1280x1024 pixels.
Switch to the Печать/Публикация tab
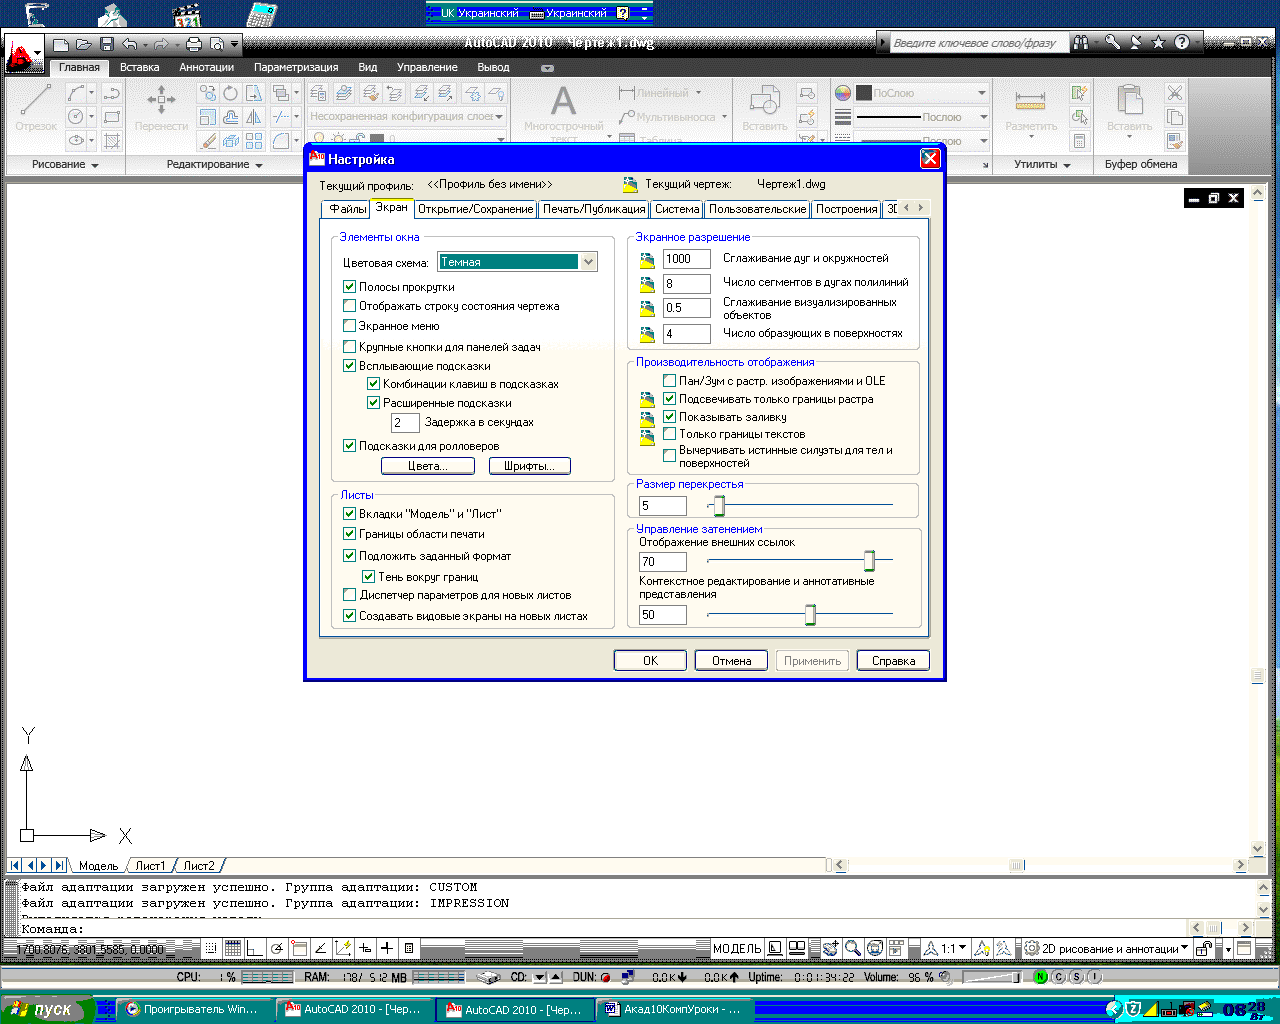click(x=594, y=209)
